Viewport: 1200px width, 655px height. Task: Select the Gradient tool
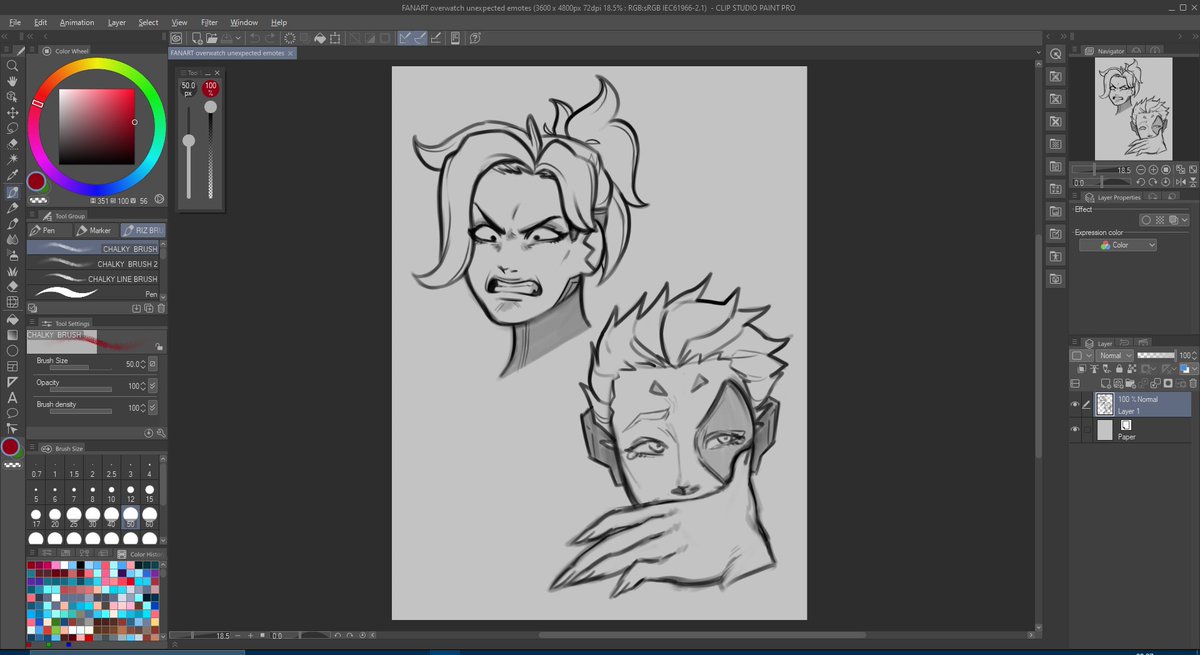point(12,335)
